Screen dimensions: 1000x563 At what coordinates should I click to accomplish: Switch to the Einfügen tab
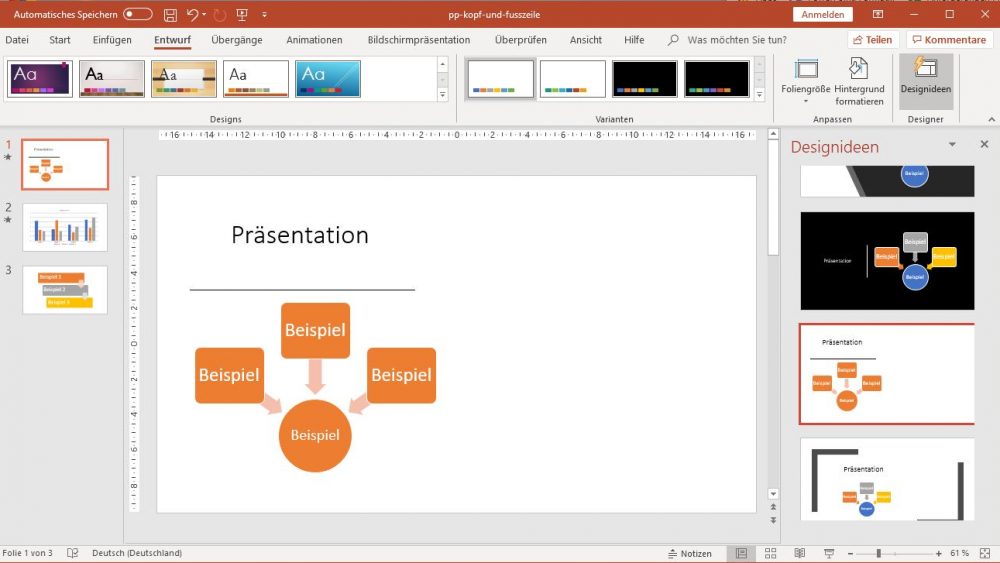[x=112, y=40]
